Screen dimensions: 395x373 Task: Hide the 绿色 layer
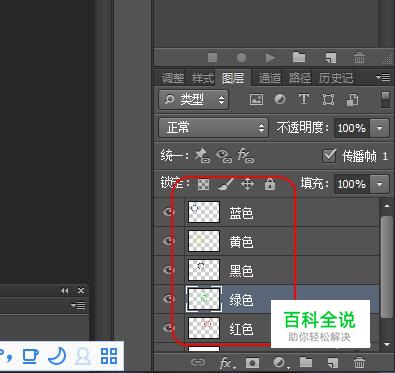click(169, 299)
